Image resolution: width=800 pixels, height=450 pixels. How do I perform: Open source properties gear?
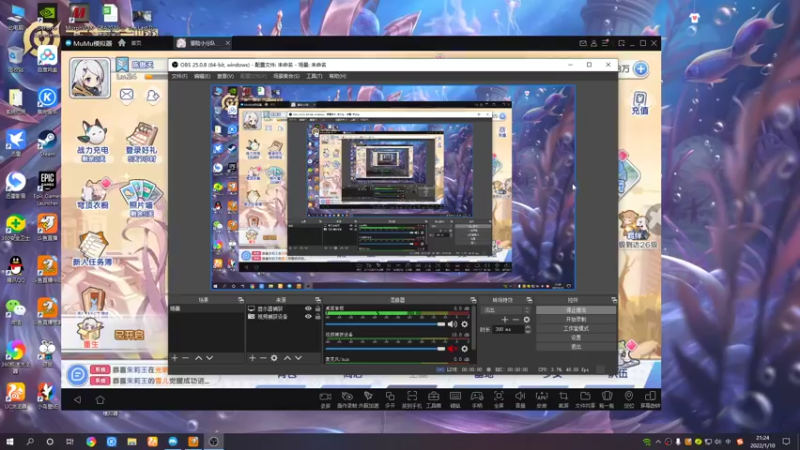(274, 358)
